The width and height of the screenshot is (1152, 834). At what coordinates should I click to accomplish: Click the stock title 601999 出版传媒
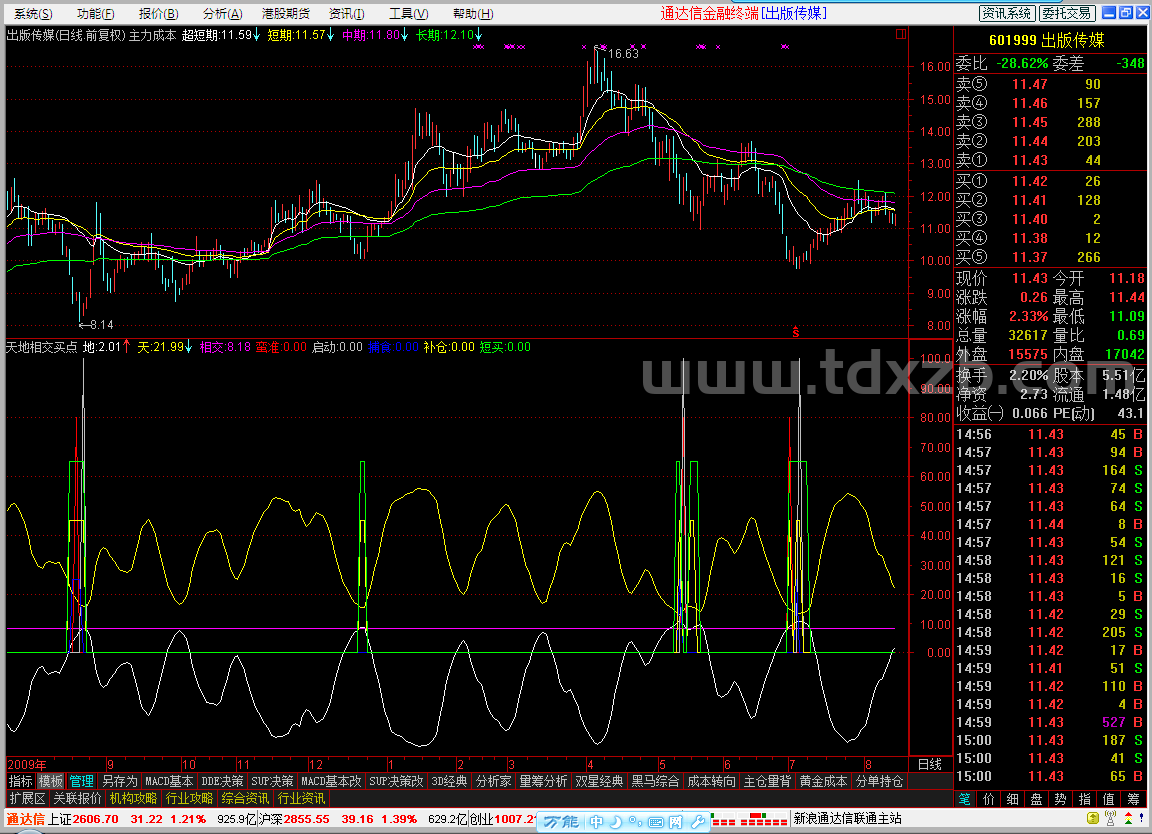[1046, 40]
